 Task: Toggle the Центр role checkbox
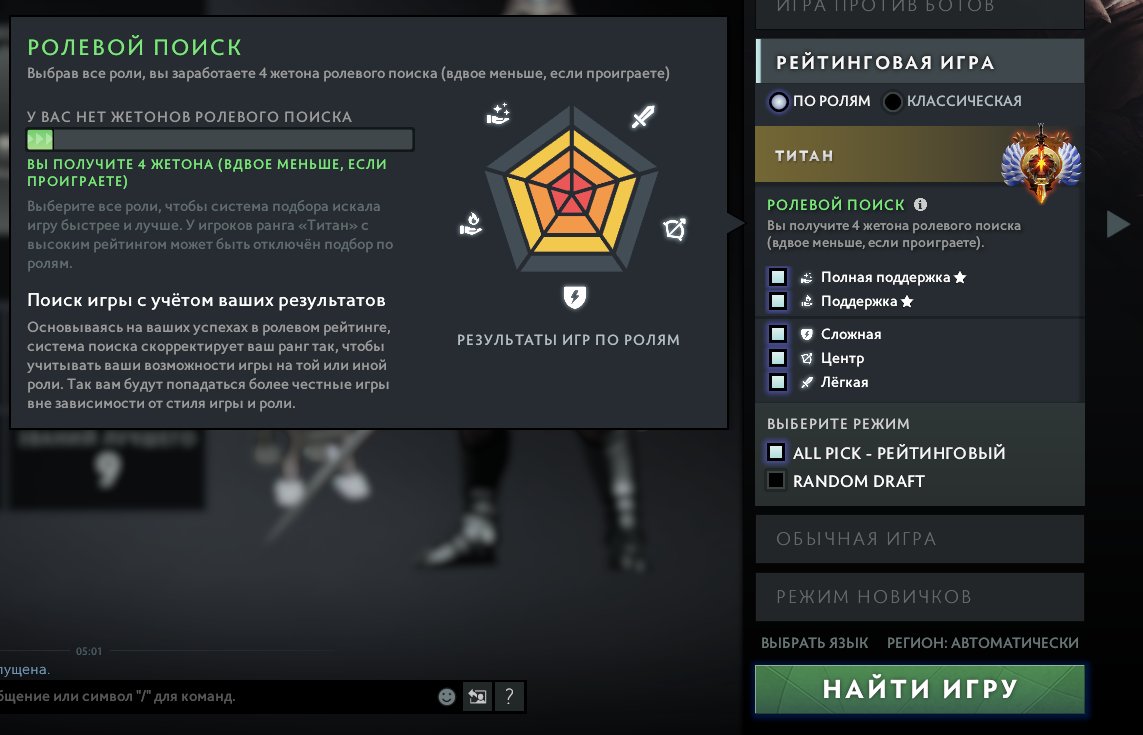tap(778, 358)
